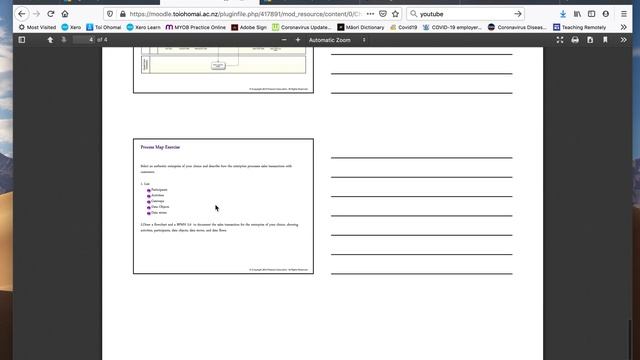The width and height of the screenshot is (640, 360).
Task: Open the Toi Ohomai bookmark
Action: (104, 27)
